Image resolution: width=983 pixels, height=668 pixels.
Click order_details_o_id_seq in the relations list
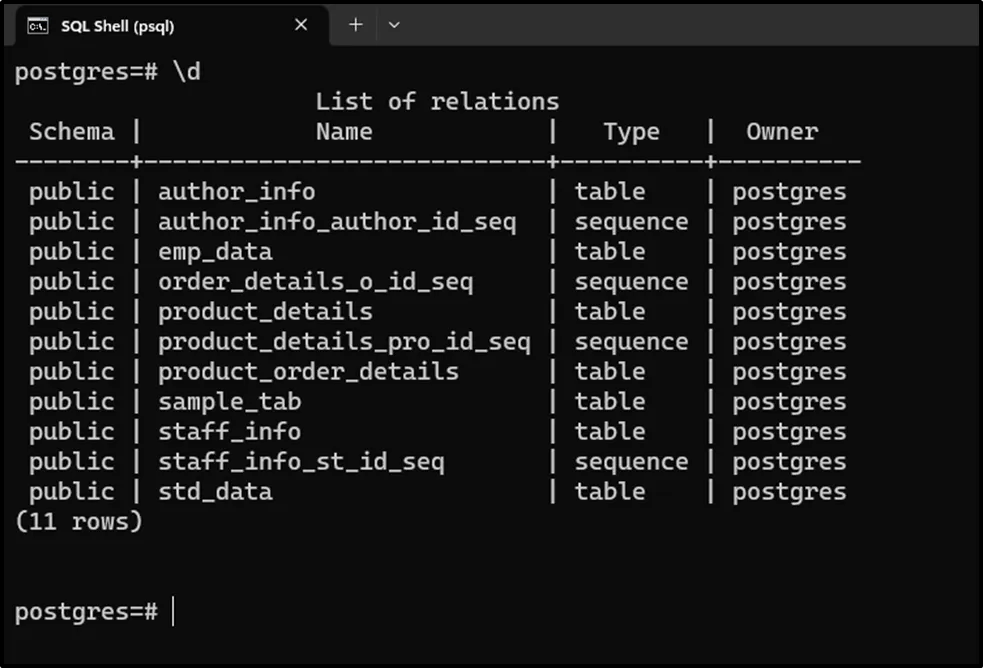[x=315, y=281]
